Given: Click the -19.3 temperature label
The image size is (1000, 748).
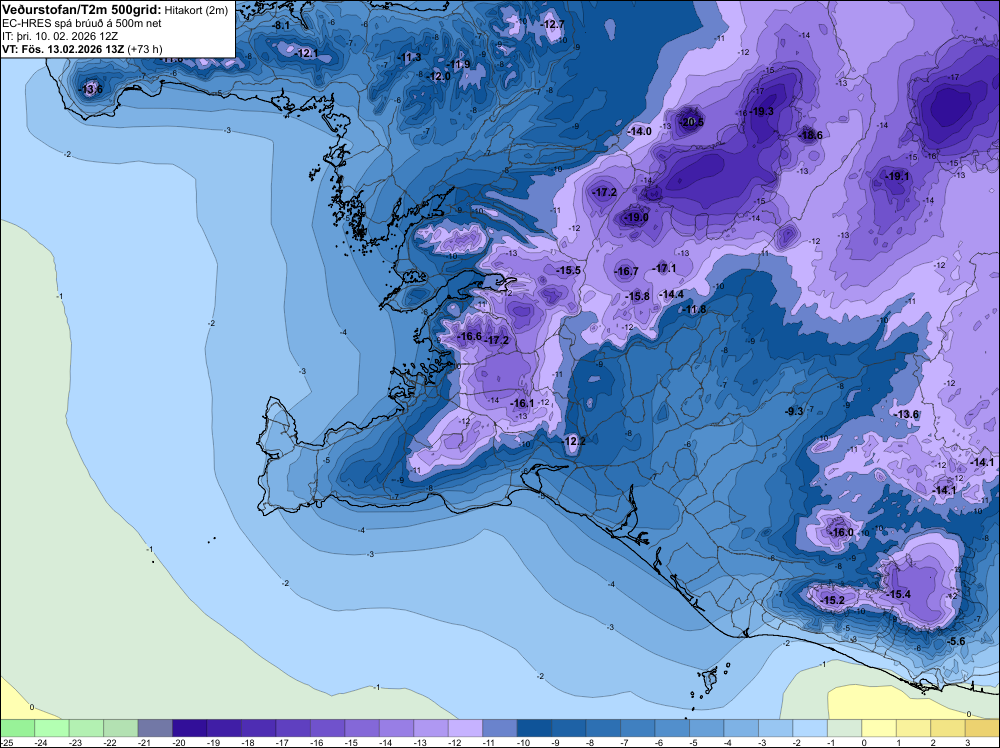Looking at the screenshot, I should click(761, 111).
